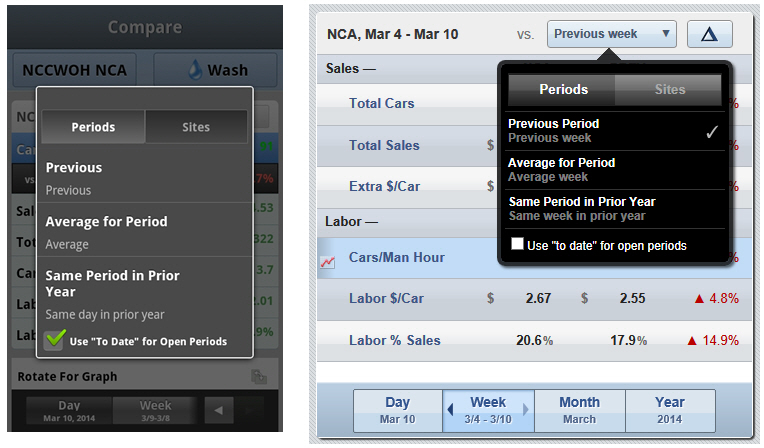Screen dimensions: 764x448
Task: Click the red chart icon beside Cars/Man Hour
Action: [327, 262]
